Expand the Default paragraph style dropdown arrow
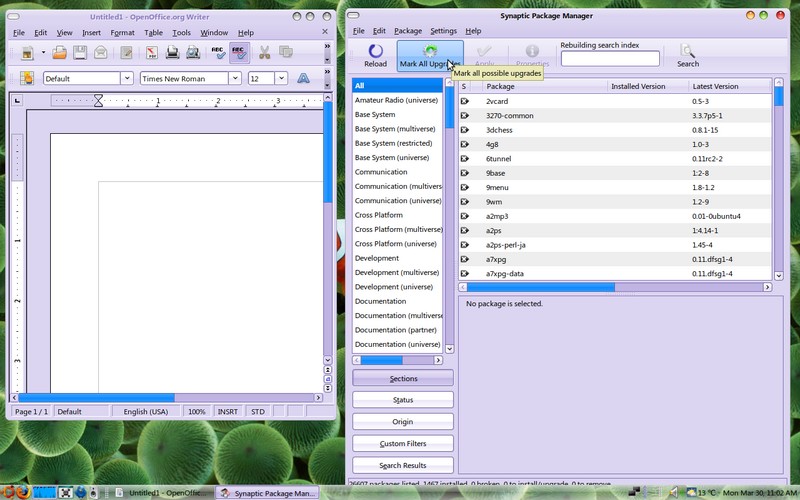The height and width of the screenshot is (500, 800). tap(127, 78)
